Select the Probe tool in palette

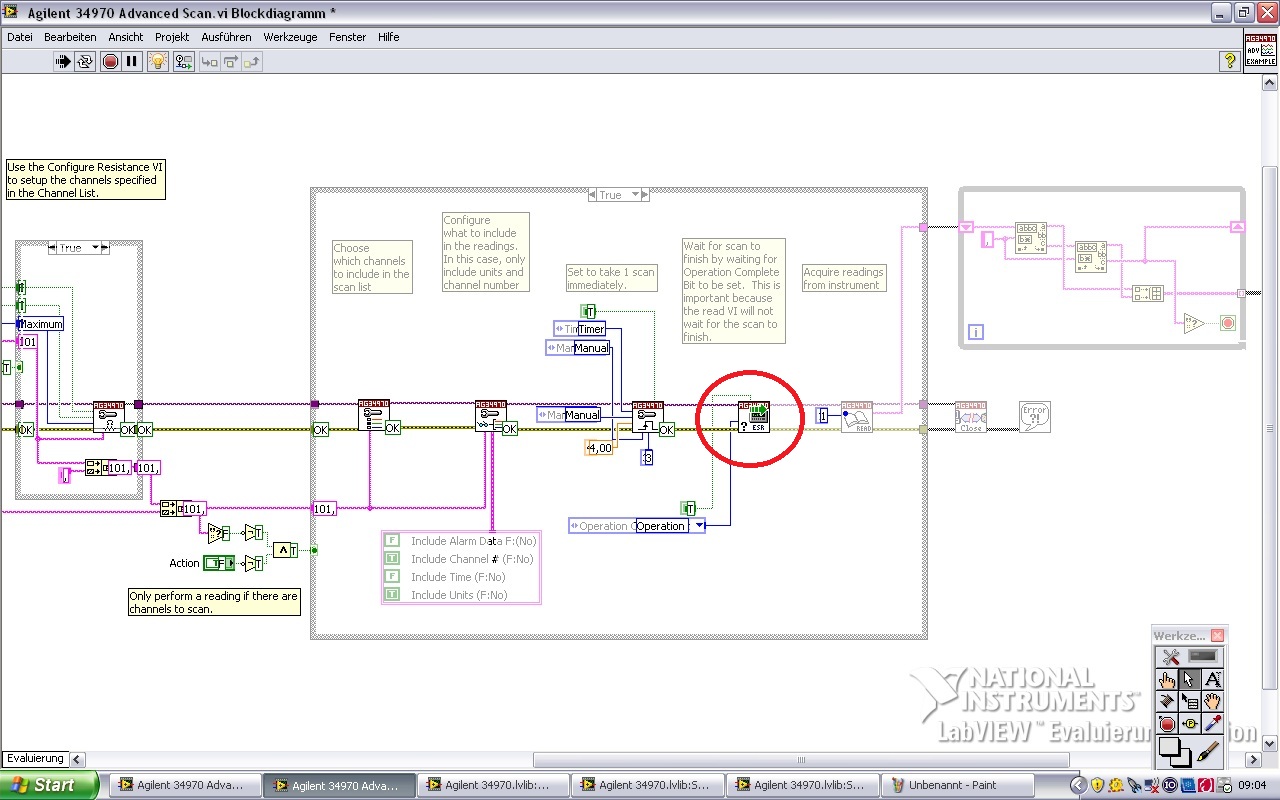(x=1189, y=724)
